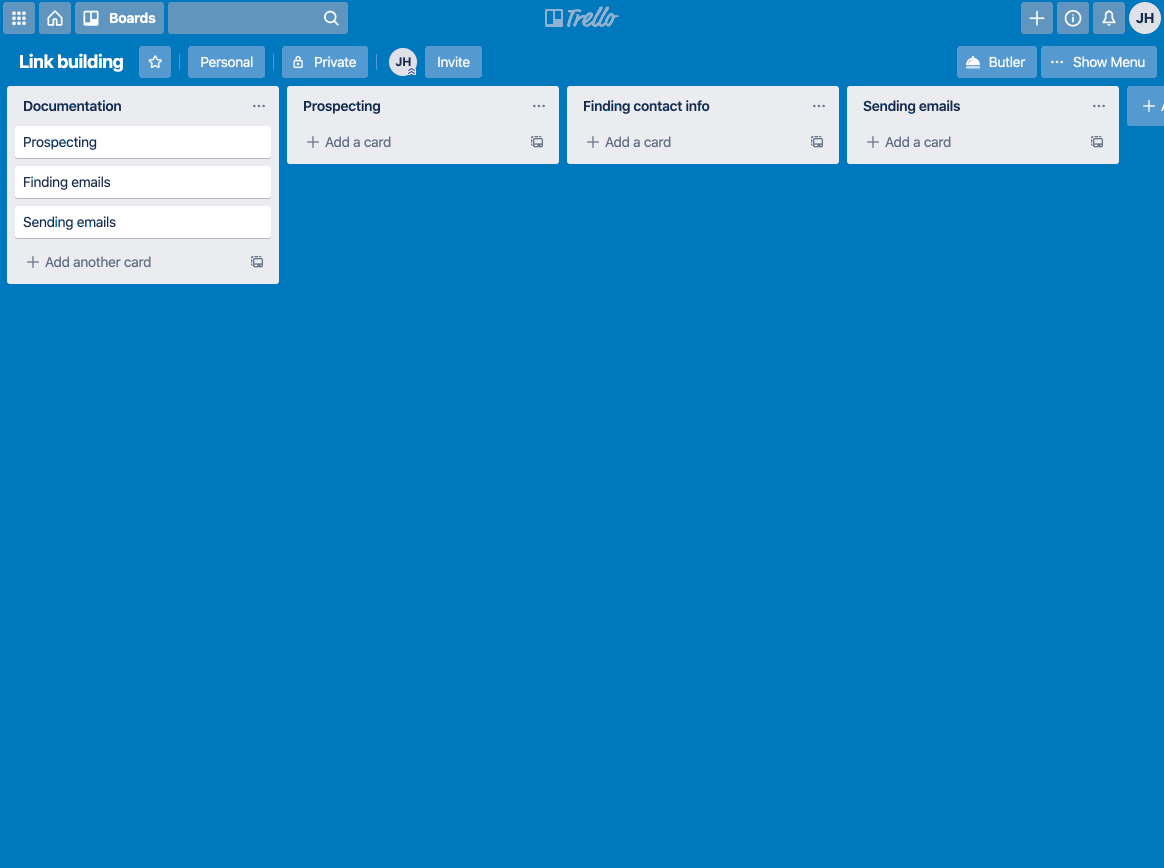The width and height of the screenshot is (1164, 868).
Task: Toggle the board sidebar with Show Menu
Action: coord(1099,62)
